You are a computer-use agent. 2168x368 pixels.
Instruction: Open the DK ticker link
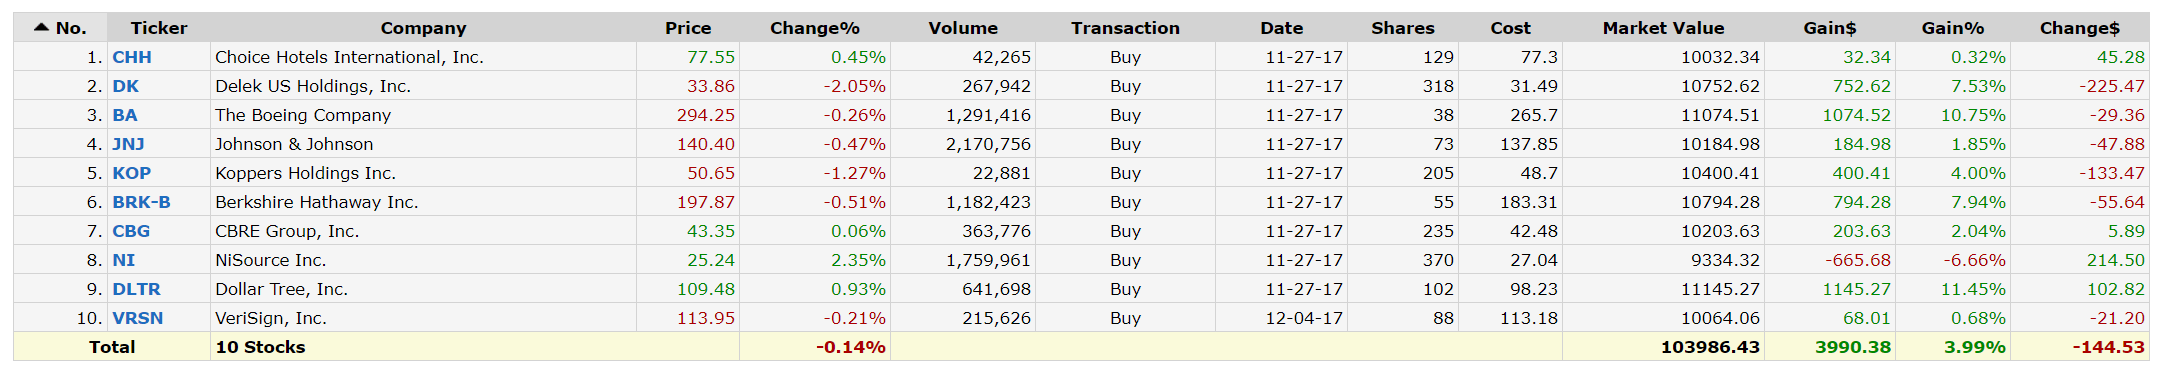(126, 86)
